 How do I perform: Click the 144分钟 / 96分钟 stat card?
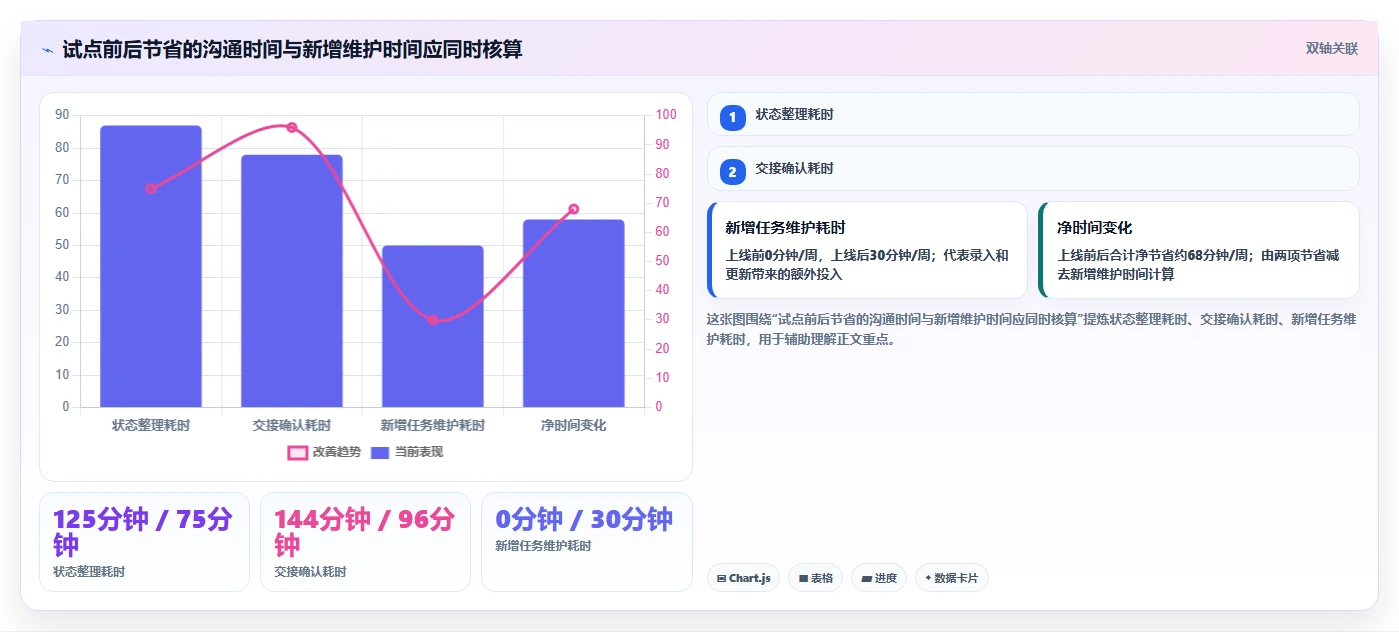click(365, 542)
